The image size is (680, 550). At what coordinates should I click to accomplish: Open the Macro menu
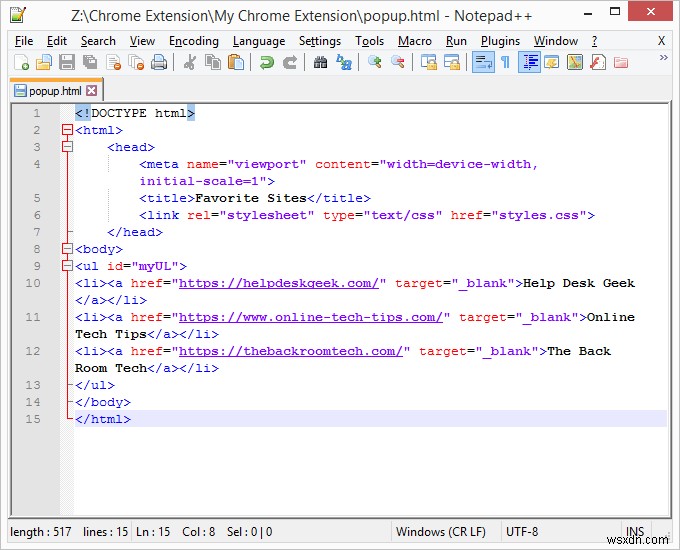[x=415, y=41]
